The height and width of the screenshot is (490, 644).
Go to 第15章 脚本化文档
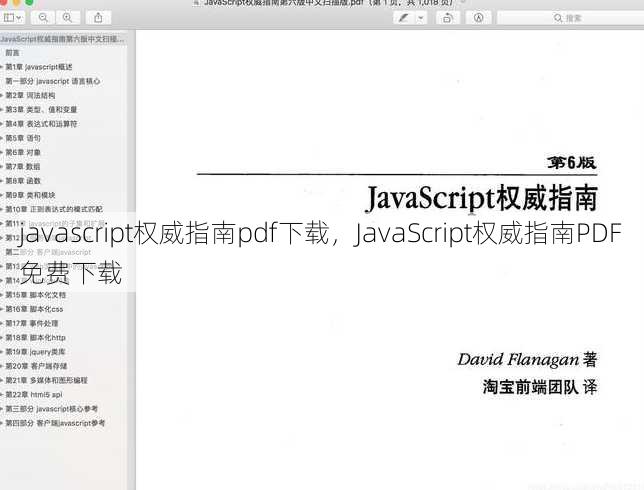tap(36, 295)
